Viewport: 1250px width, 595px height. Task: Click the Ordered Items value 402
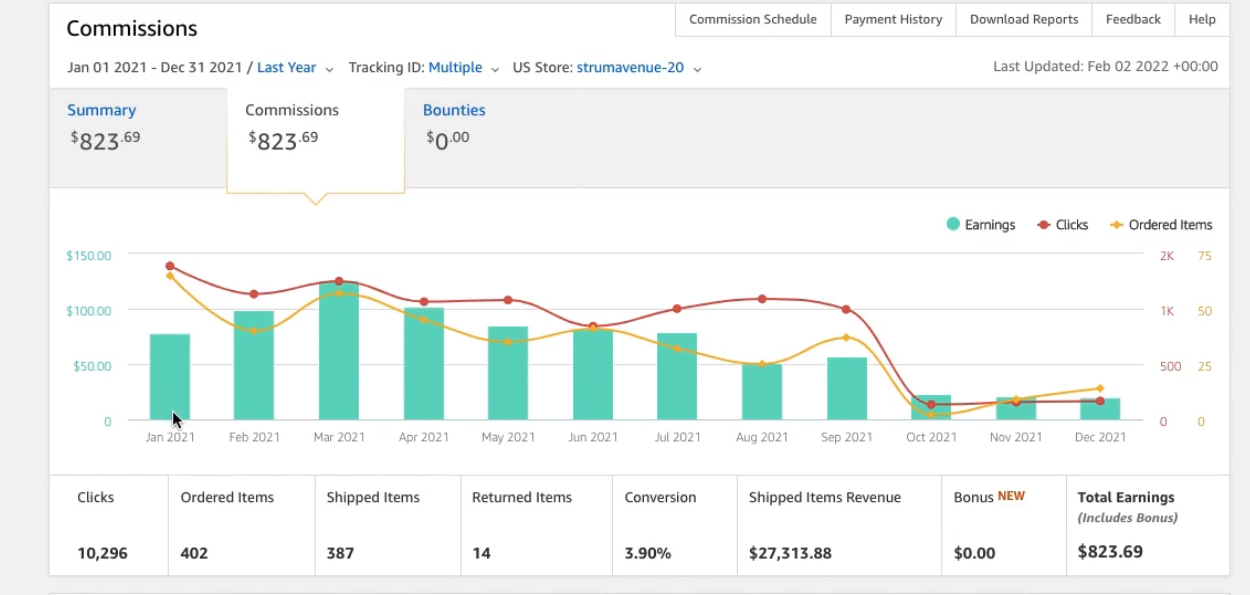click(x=194, y=553)
